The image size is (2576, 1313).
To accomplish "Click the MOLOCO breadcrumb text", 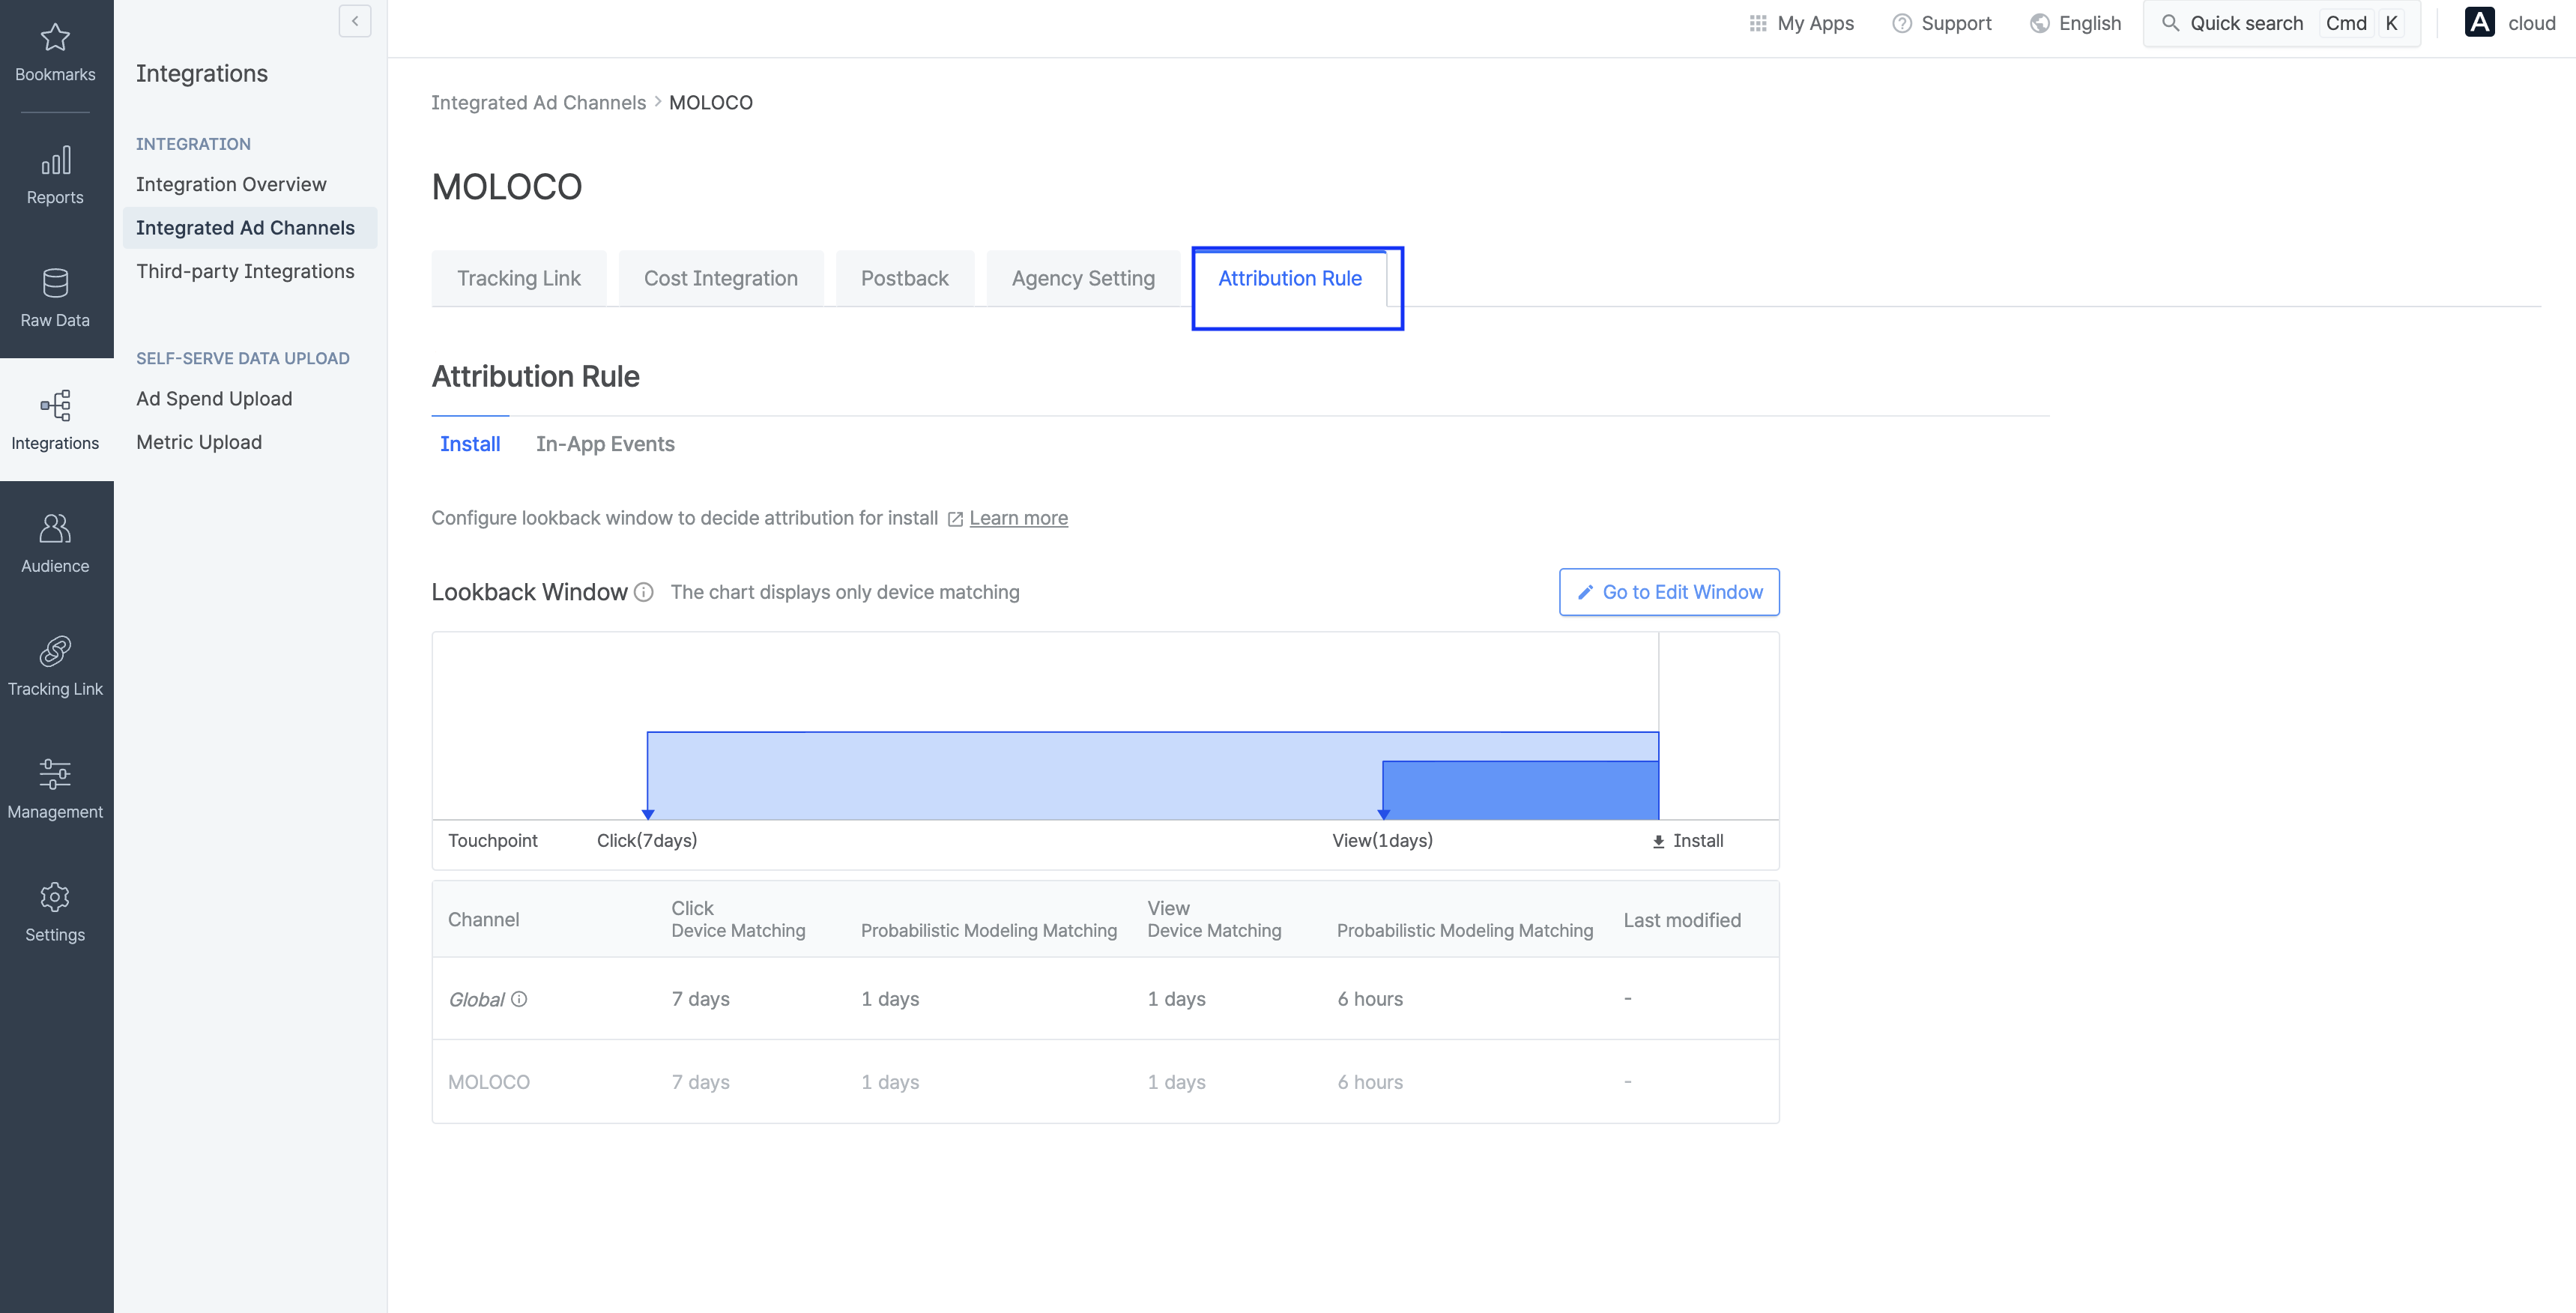I will [711, 102].
